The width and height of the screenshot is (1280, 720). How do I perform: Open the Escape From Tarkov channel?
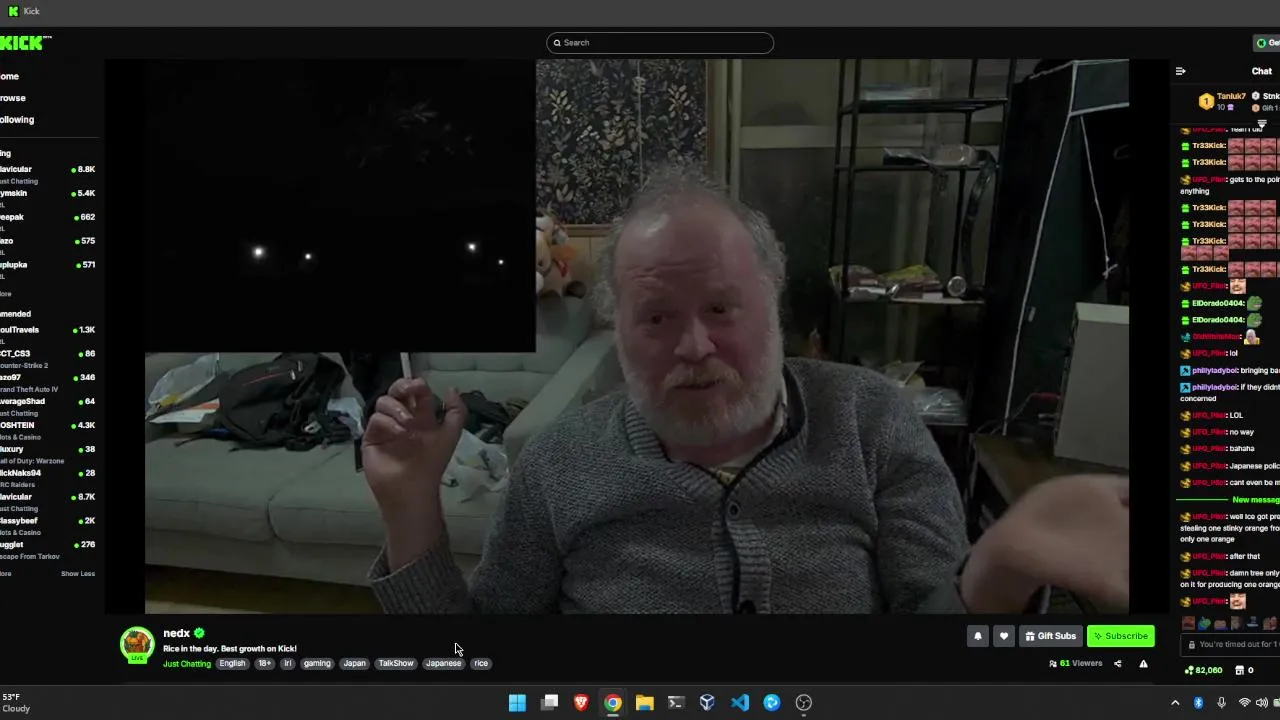coord(48,549)
